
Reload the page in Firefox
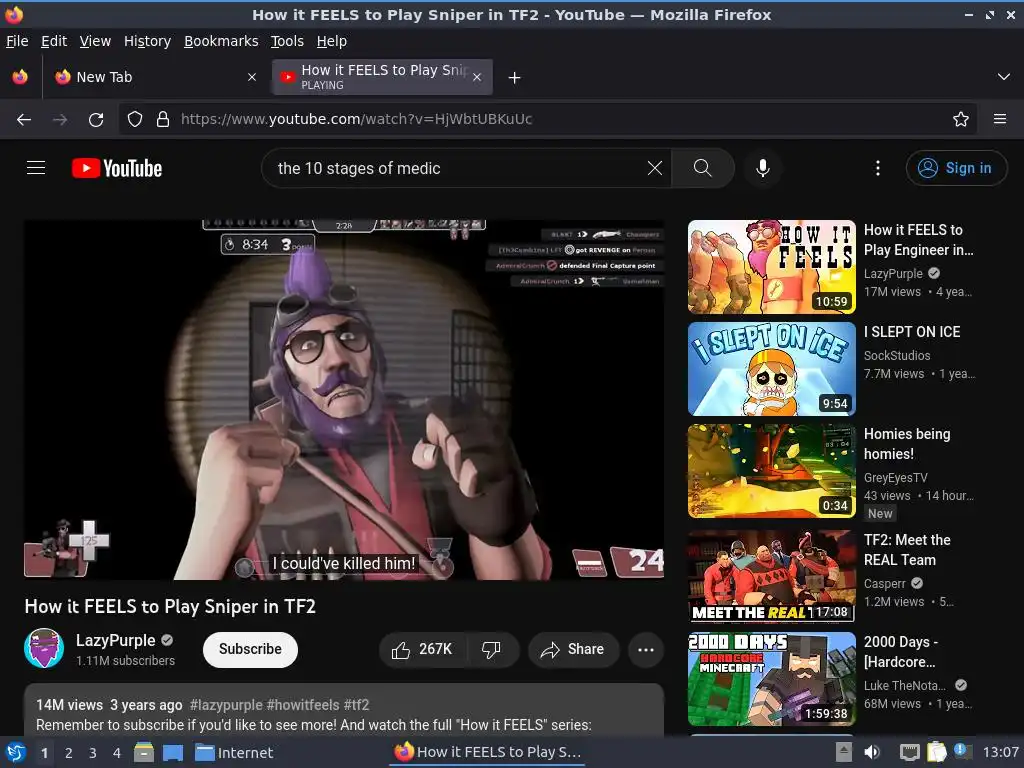tap(96, 120)
